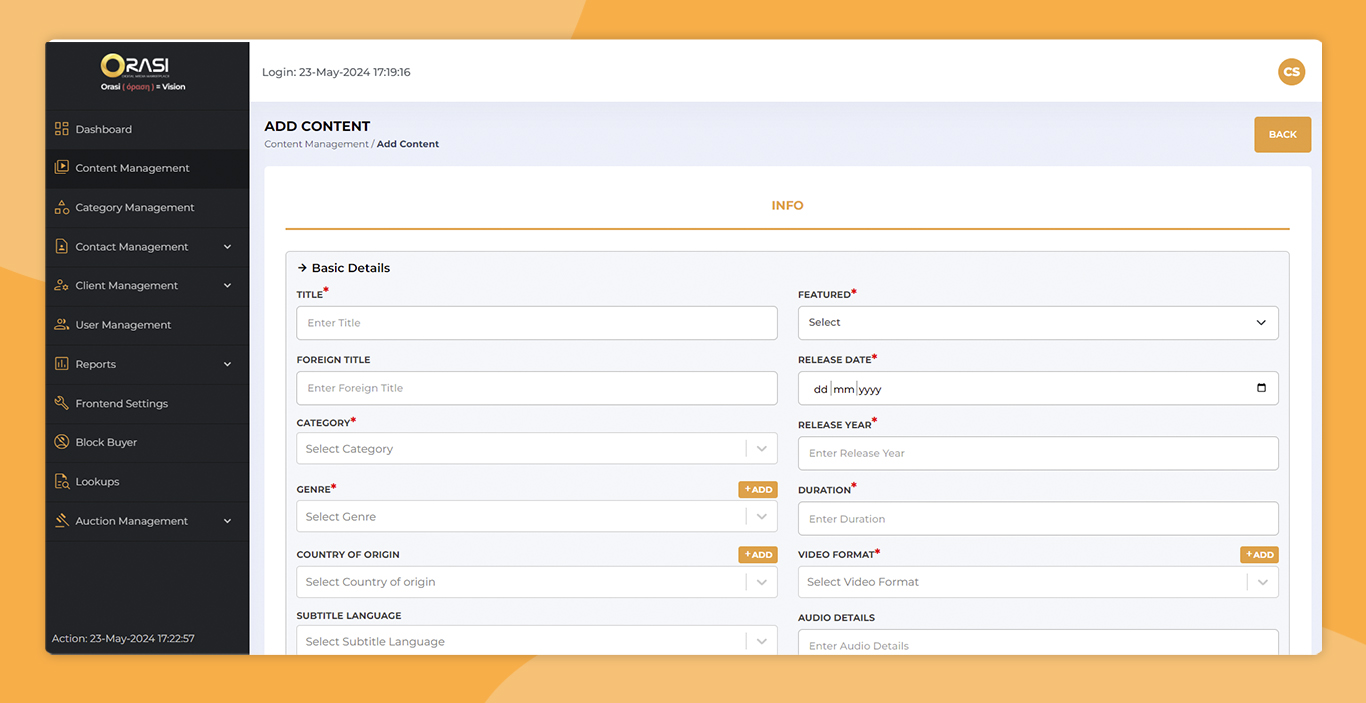Click the Block Buyer icon
Viewport: 1366px width, 703px height.
point(62,442)
